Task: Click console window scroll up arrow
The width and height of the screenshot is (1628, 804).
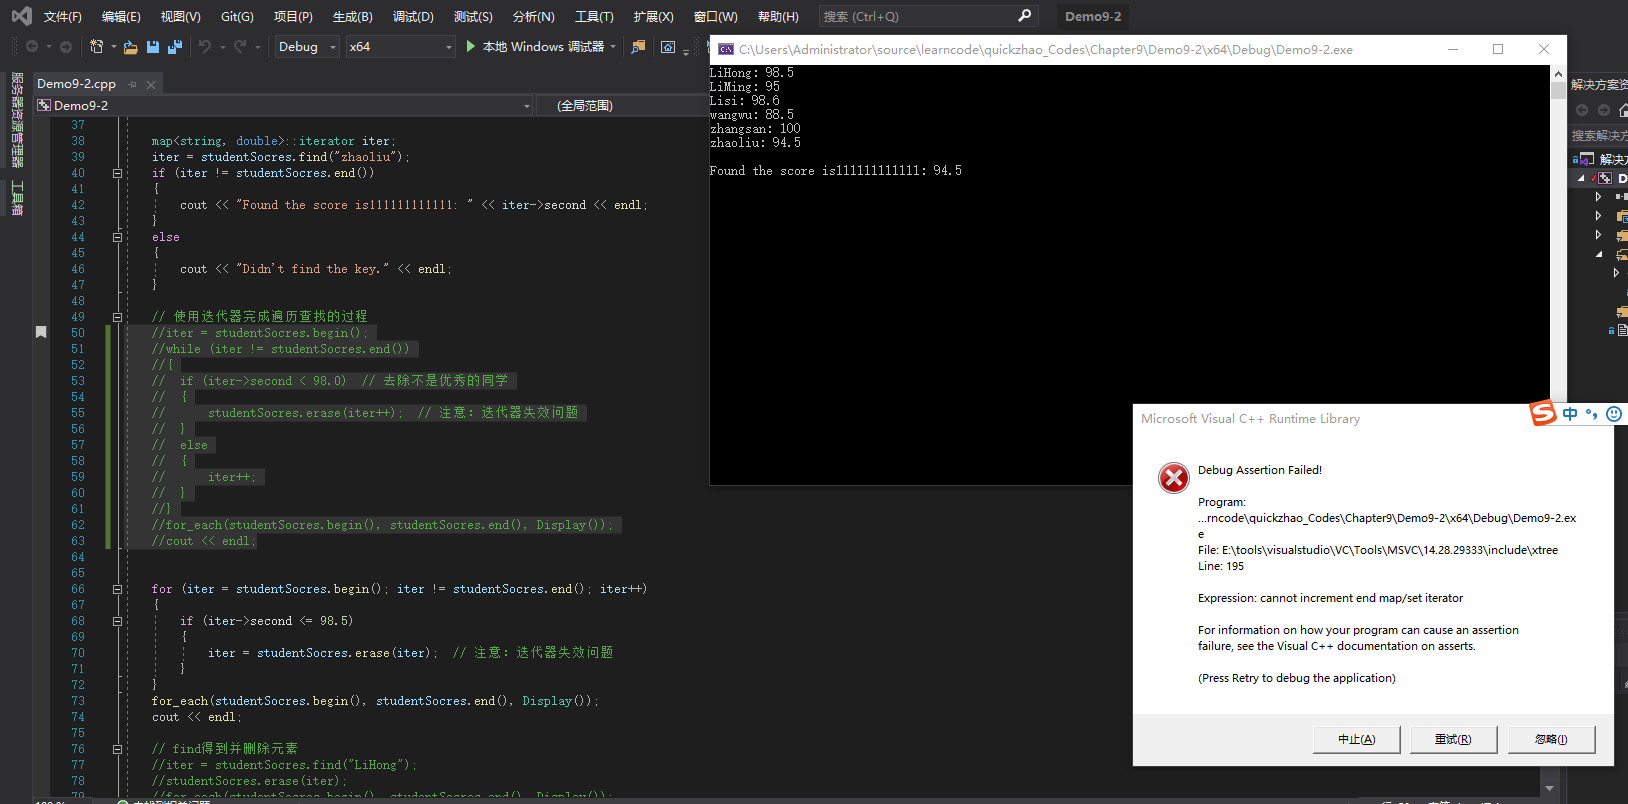Action: [x=1558, y=74]
